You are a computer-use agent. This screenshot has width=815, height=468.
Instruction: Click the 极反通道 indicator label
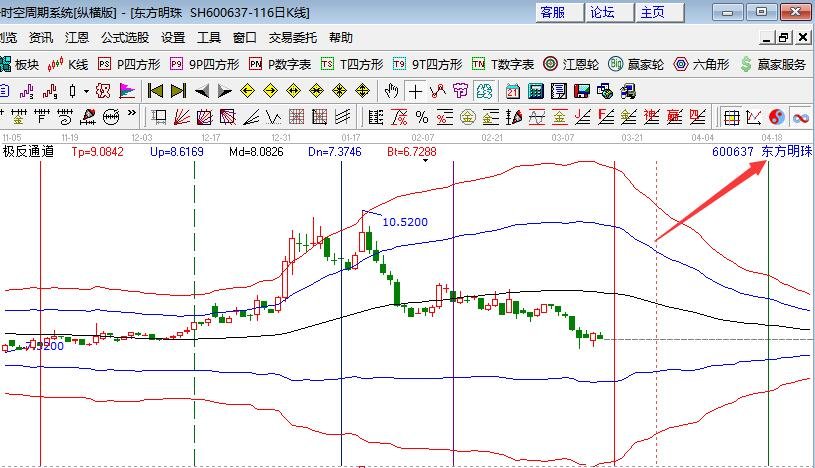tap(28, 152)
